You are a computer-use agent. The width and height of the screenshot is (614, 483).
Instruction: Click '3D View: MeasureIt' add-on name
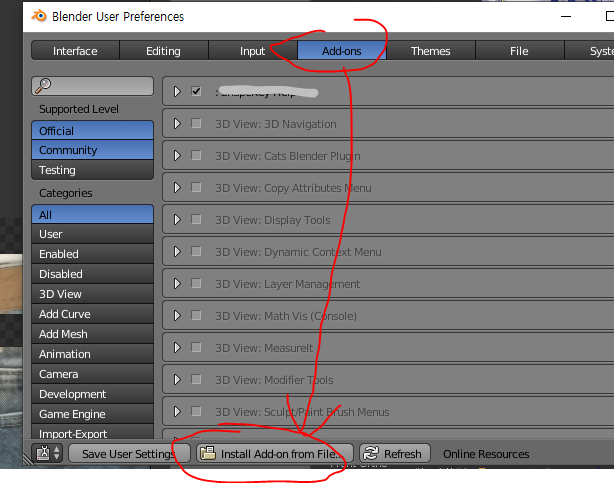tap(264, 348)
